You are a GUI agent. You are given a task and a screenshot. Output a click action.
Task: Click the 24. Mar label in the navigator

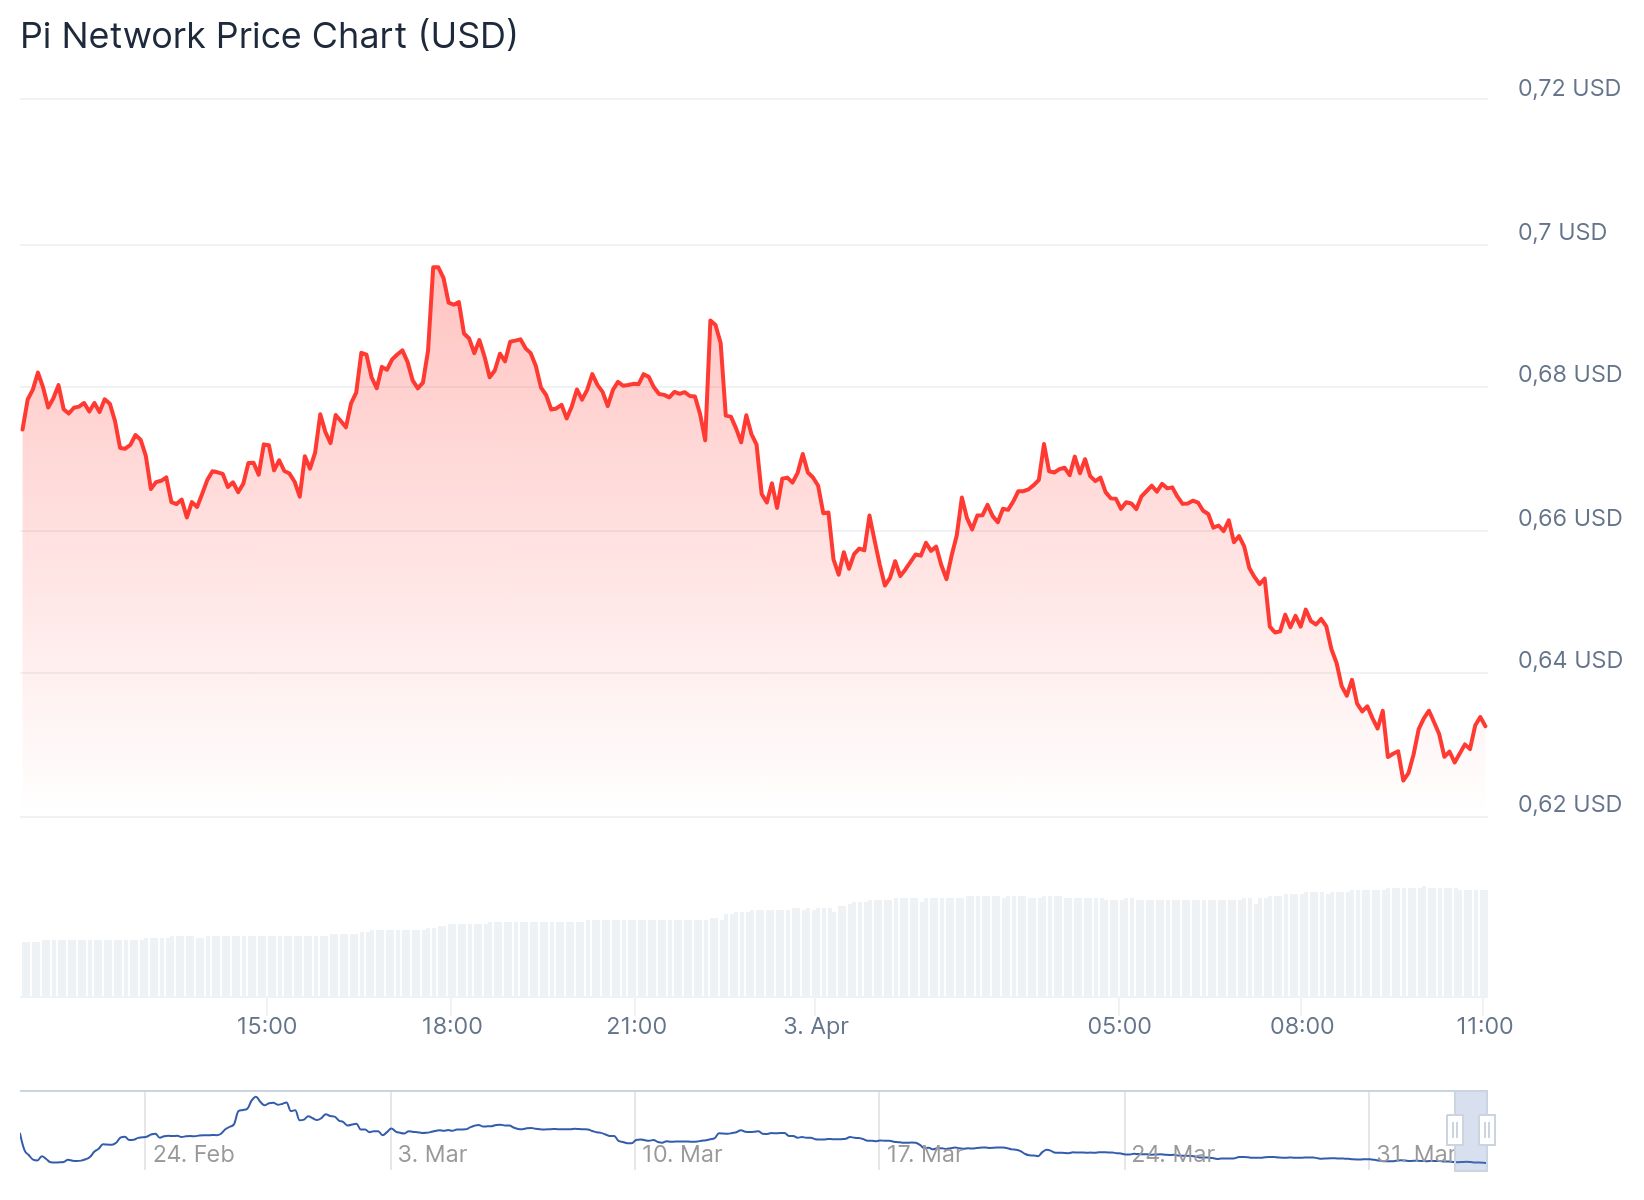[x=1173, y=1154]
